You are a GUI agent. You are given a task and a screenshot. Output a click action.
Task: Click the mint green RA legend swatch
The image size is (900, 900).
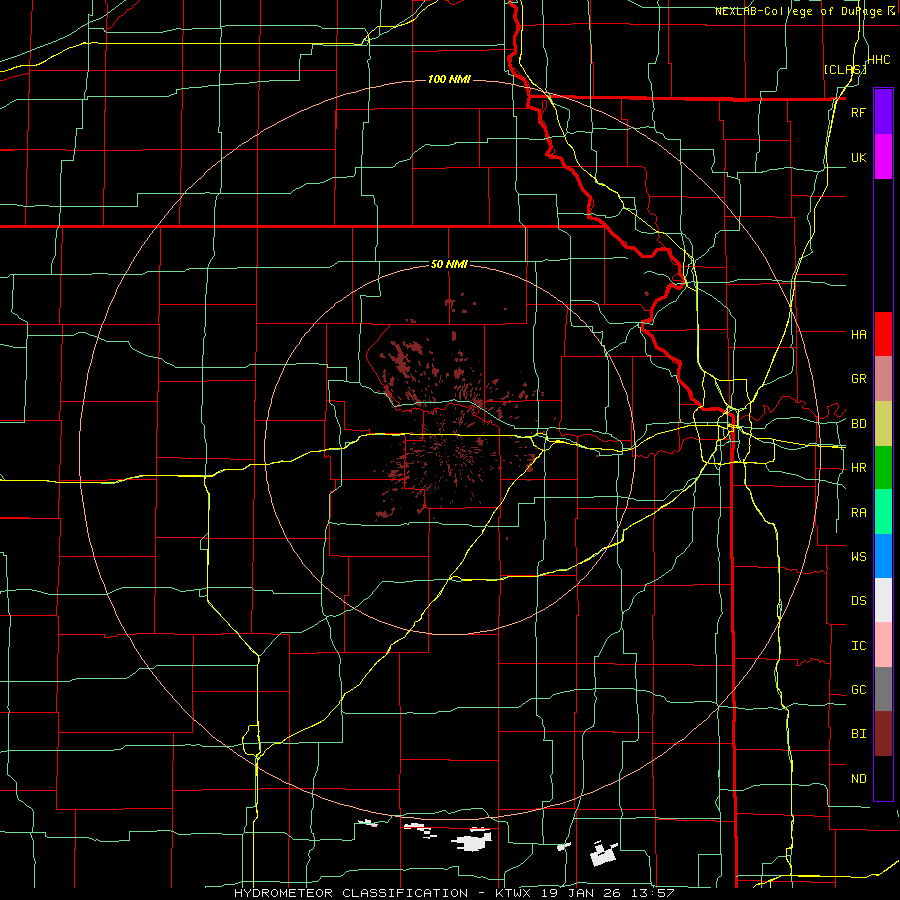pos(883,512)
